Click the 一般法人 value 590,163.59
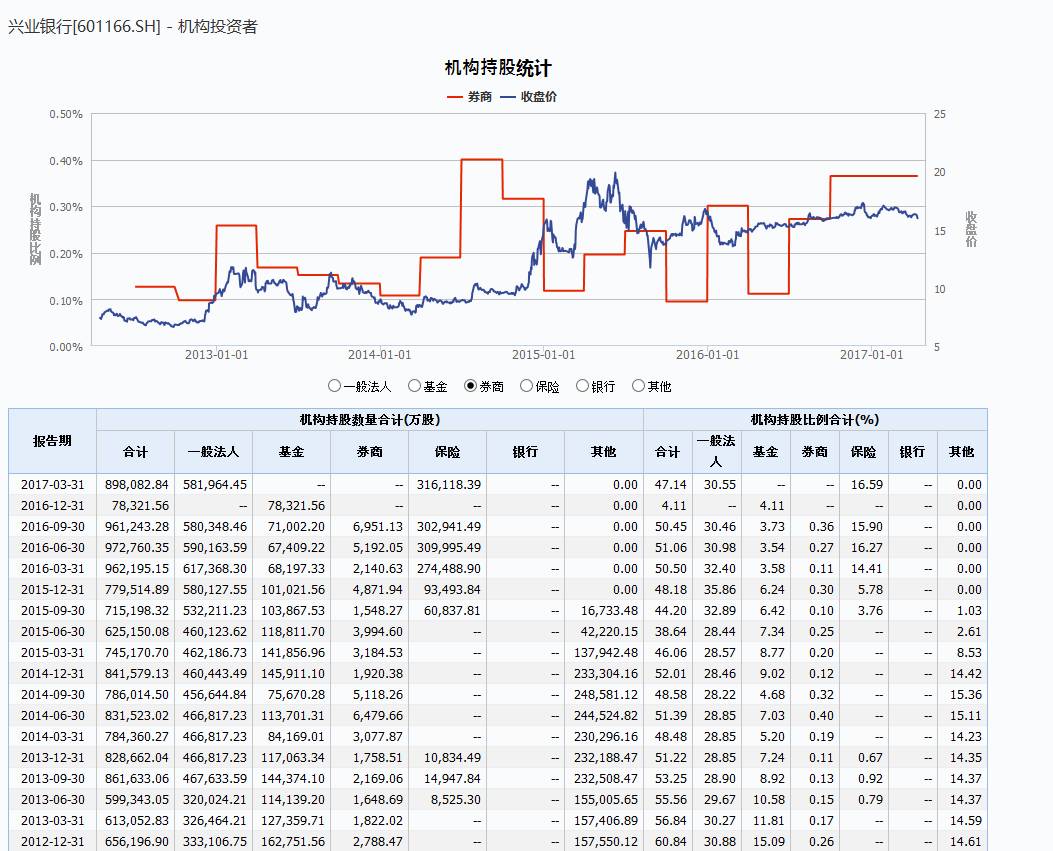 (215, 547)
